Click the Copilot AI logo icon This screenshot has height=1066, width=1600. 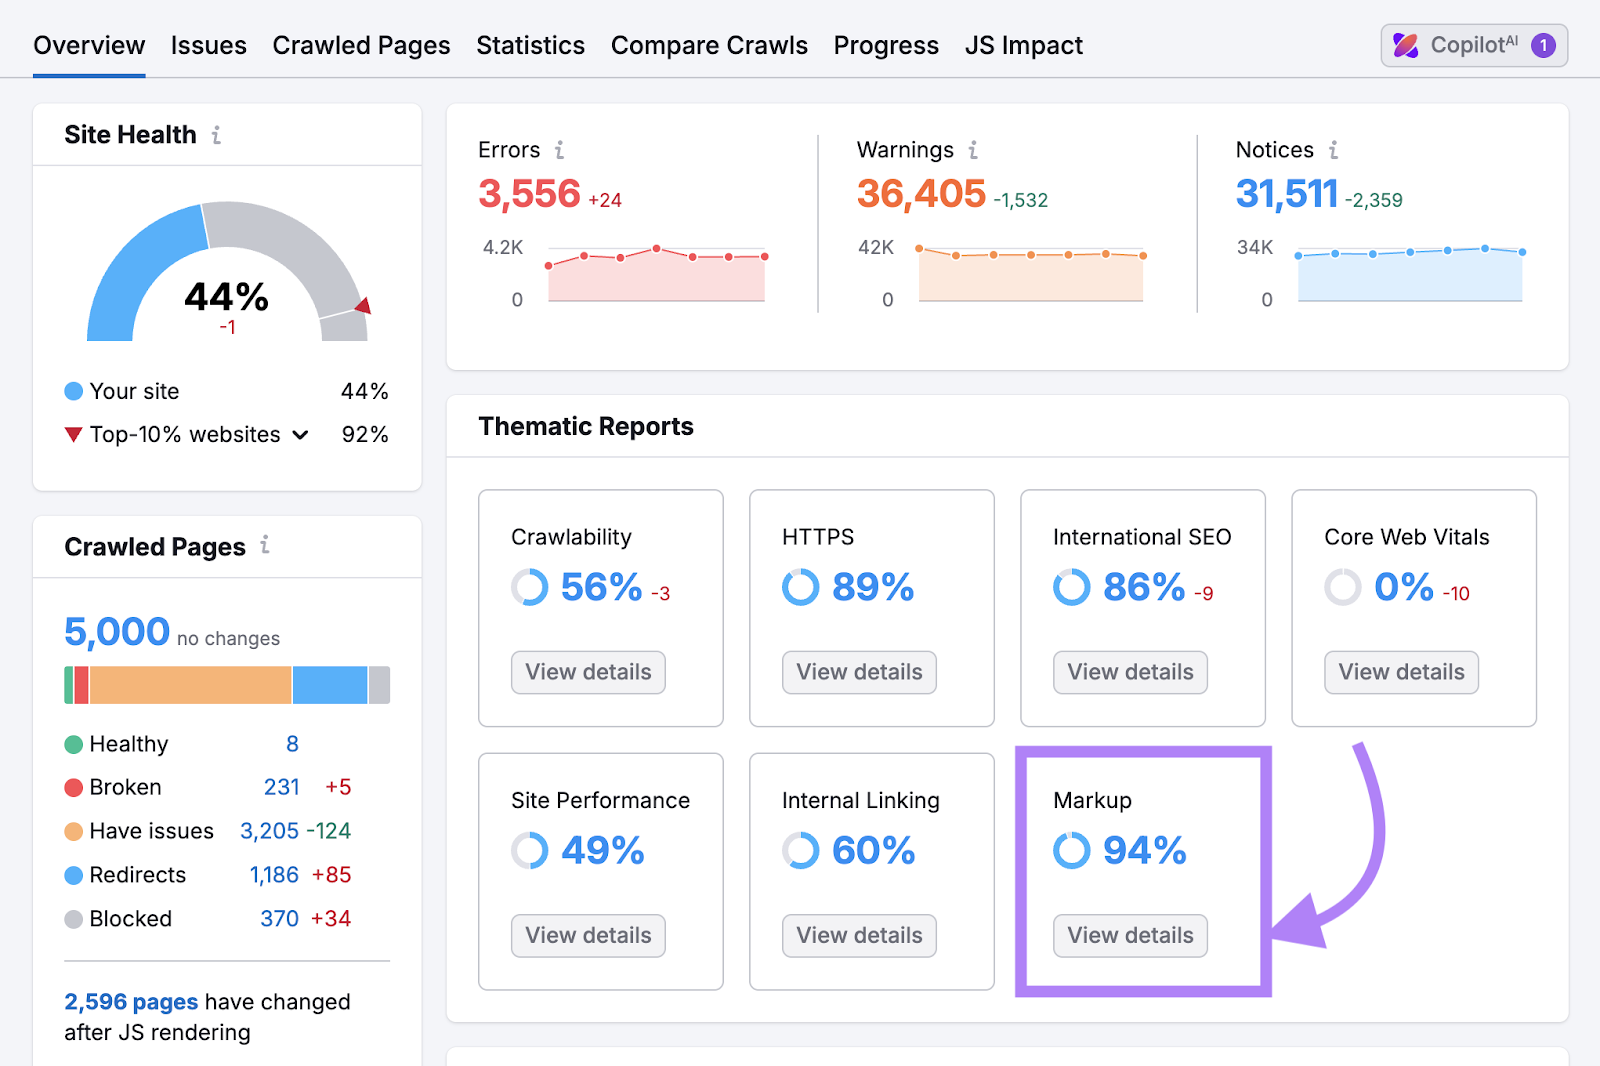(x=1406, y=46)
